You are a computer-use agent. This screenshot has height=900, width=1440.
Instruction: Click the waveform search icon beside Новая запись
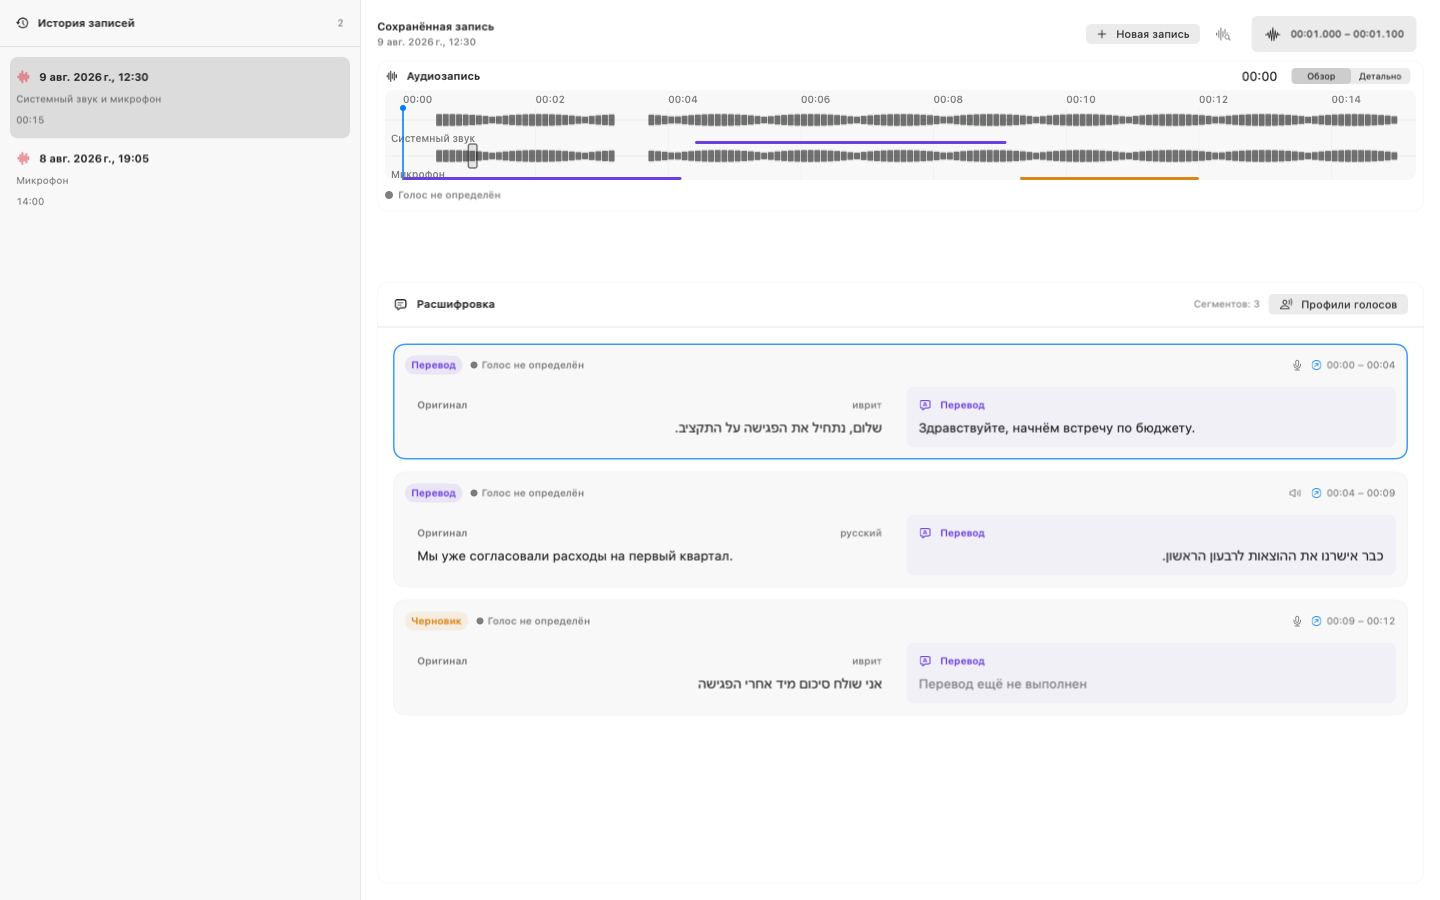pos(1223,34)
